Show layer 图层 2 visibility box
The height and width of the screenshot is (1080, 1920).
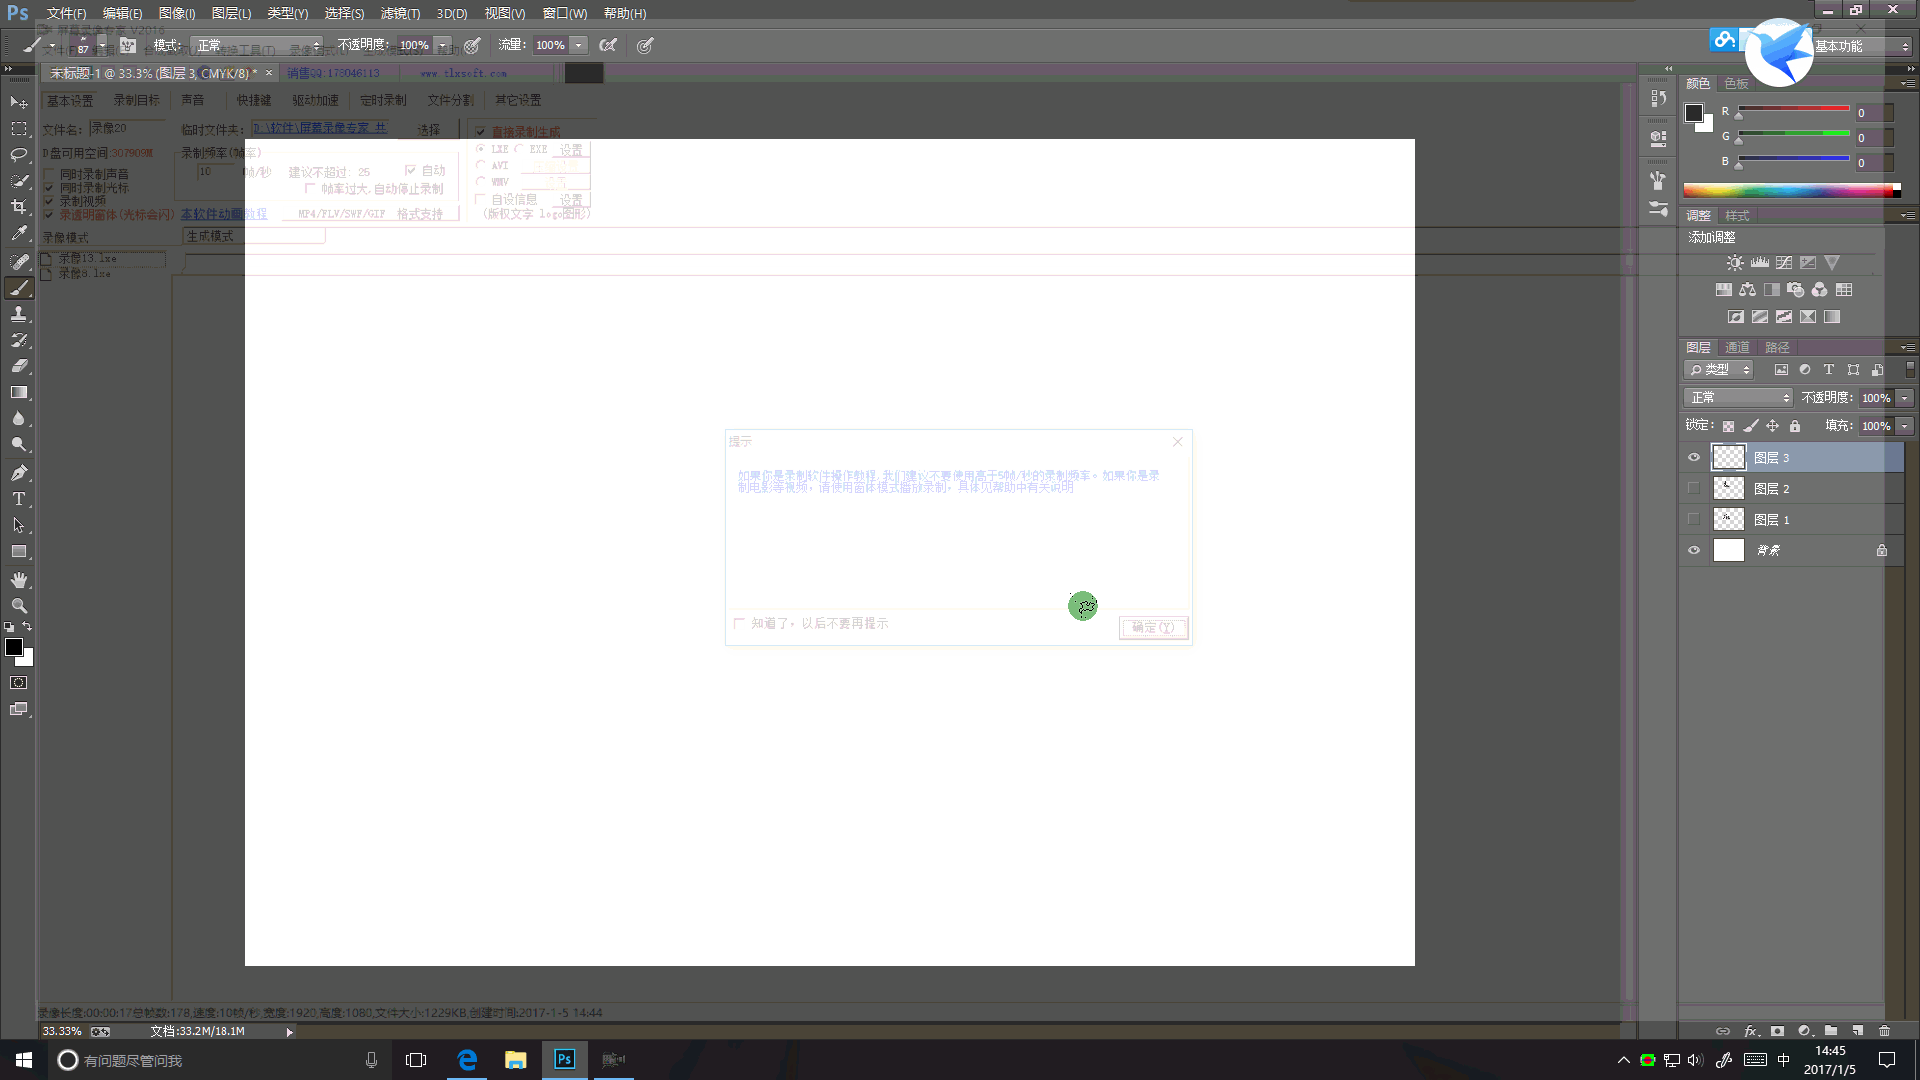pyautogui.click(x=1694, y=489)
